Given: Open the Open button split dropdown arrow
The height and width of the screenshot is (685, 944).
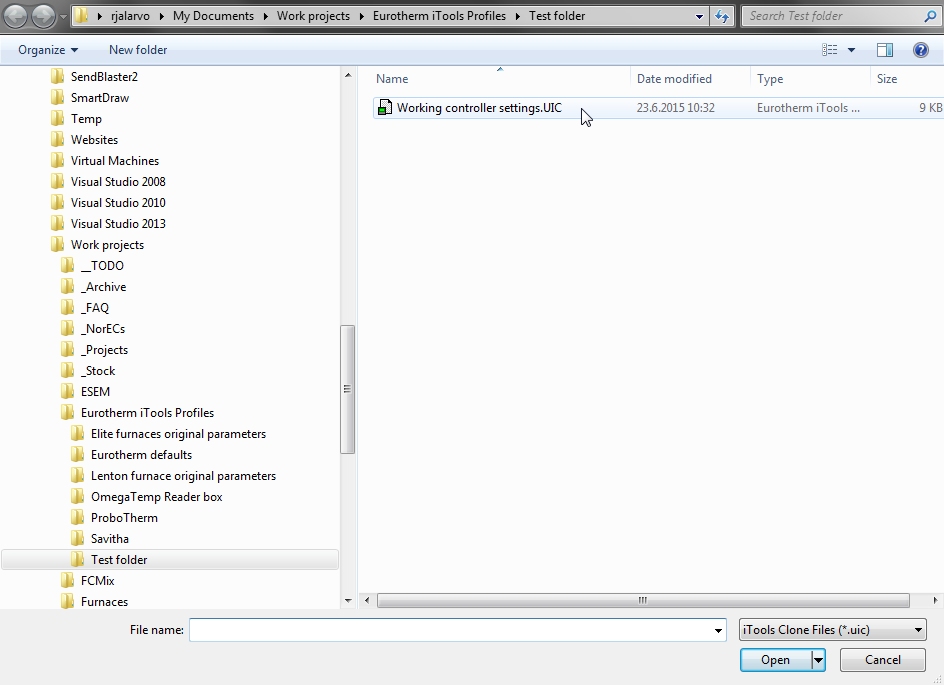Looking at the screenshot, I should 818,660.
